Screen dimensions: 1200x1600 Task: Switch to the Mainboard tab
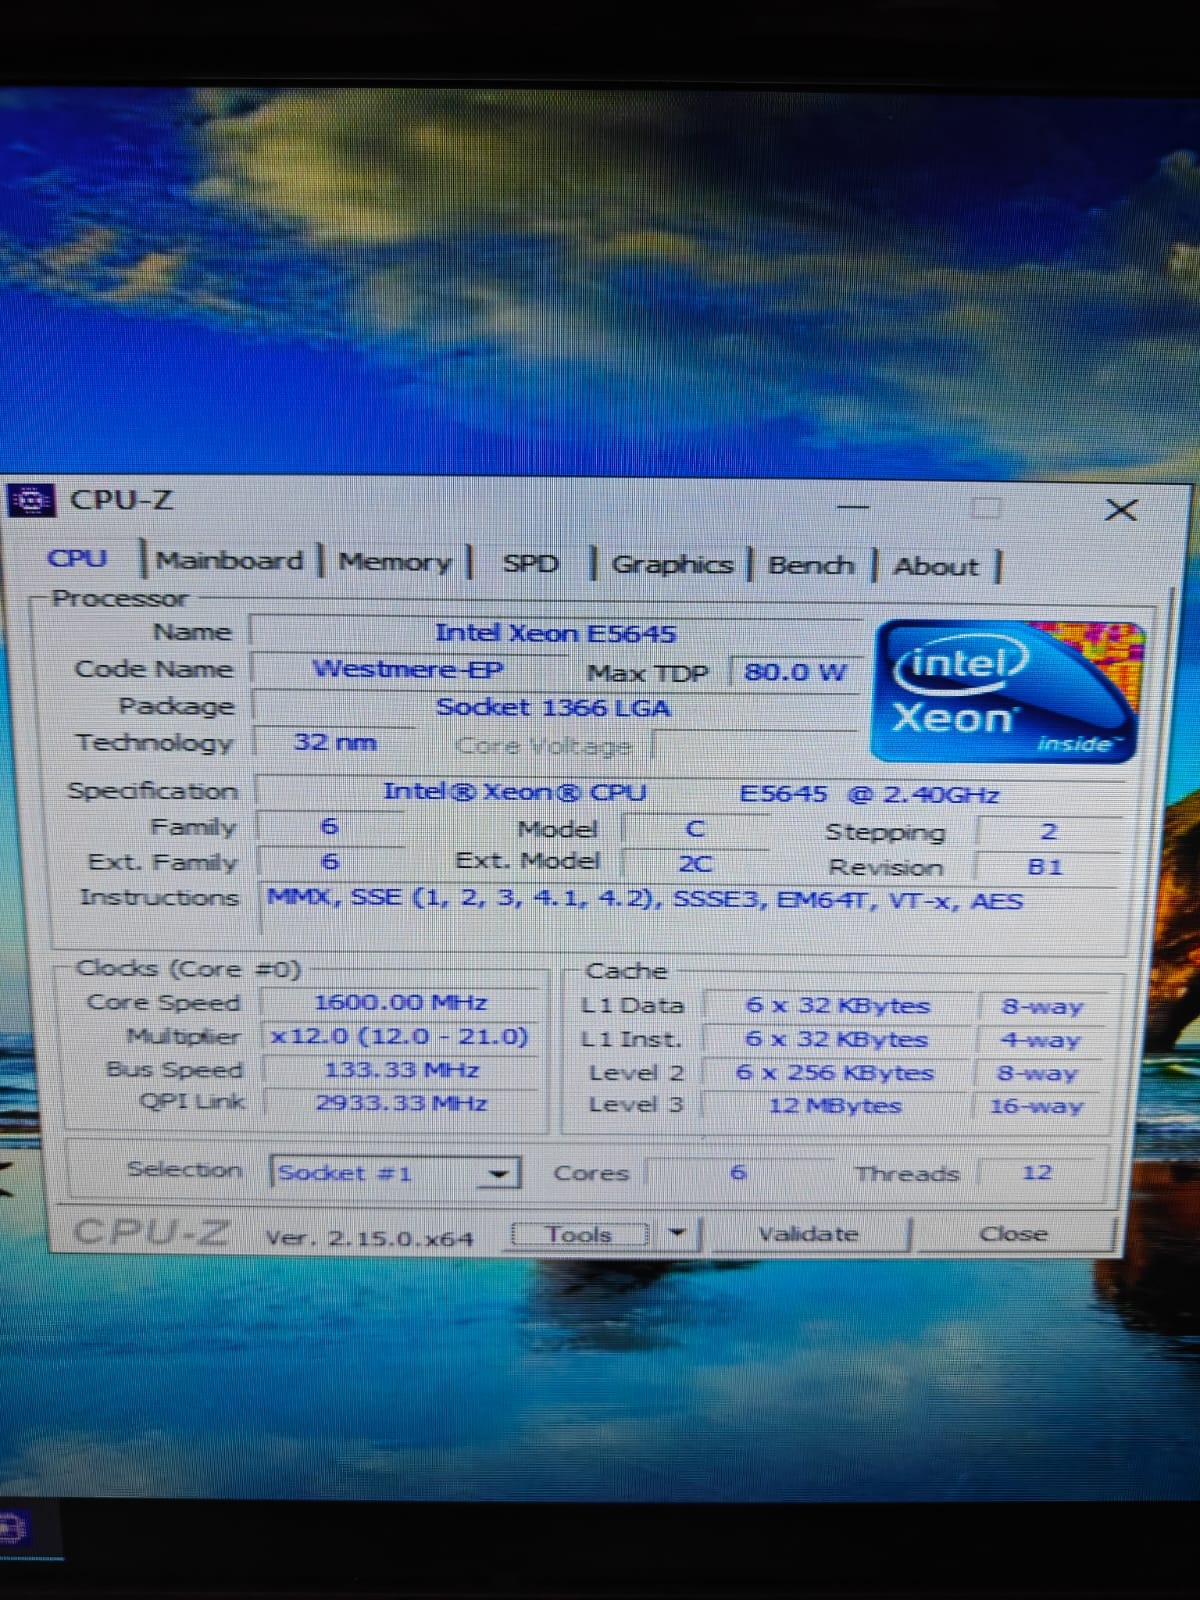[x=229, y=560]
